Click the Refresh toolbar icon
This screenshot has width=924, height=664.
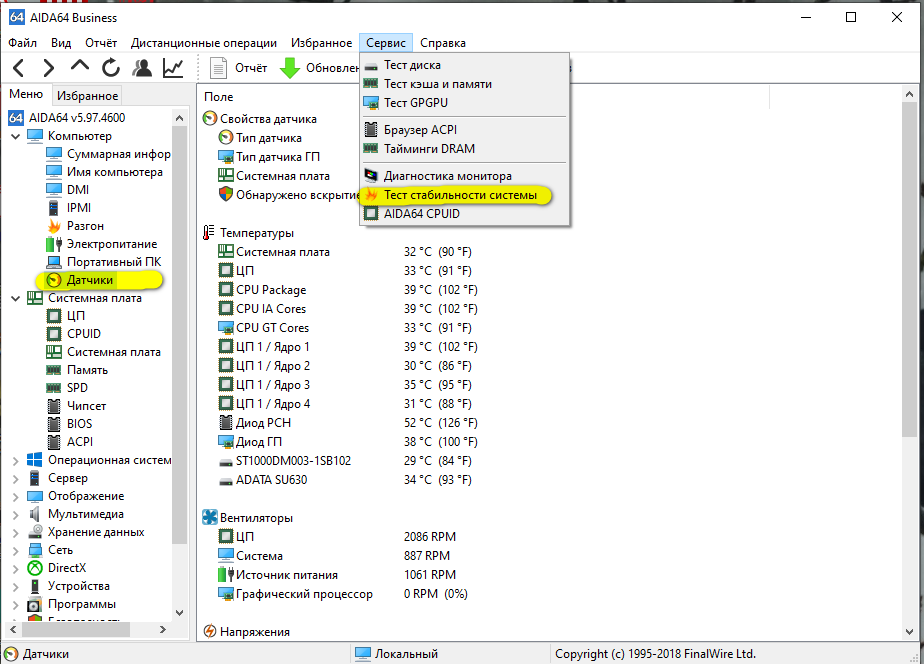110,68
